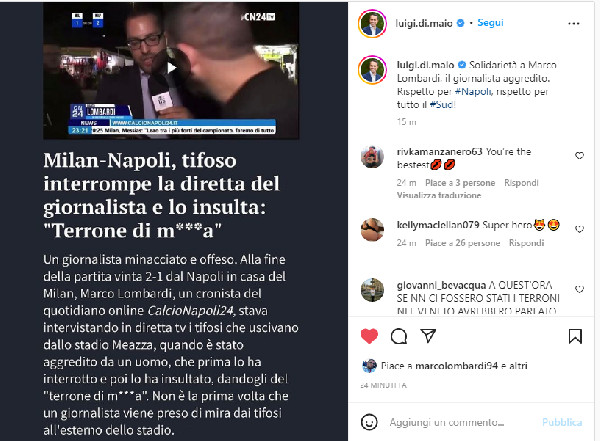
Task: Open emoji picker smiley icon
Action: coord(369,422)
